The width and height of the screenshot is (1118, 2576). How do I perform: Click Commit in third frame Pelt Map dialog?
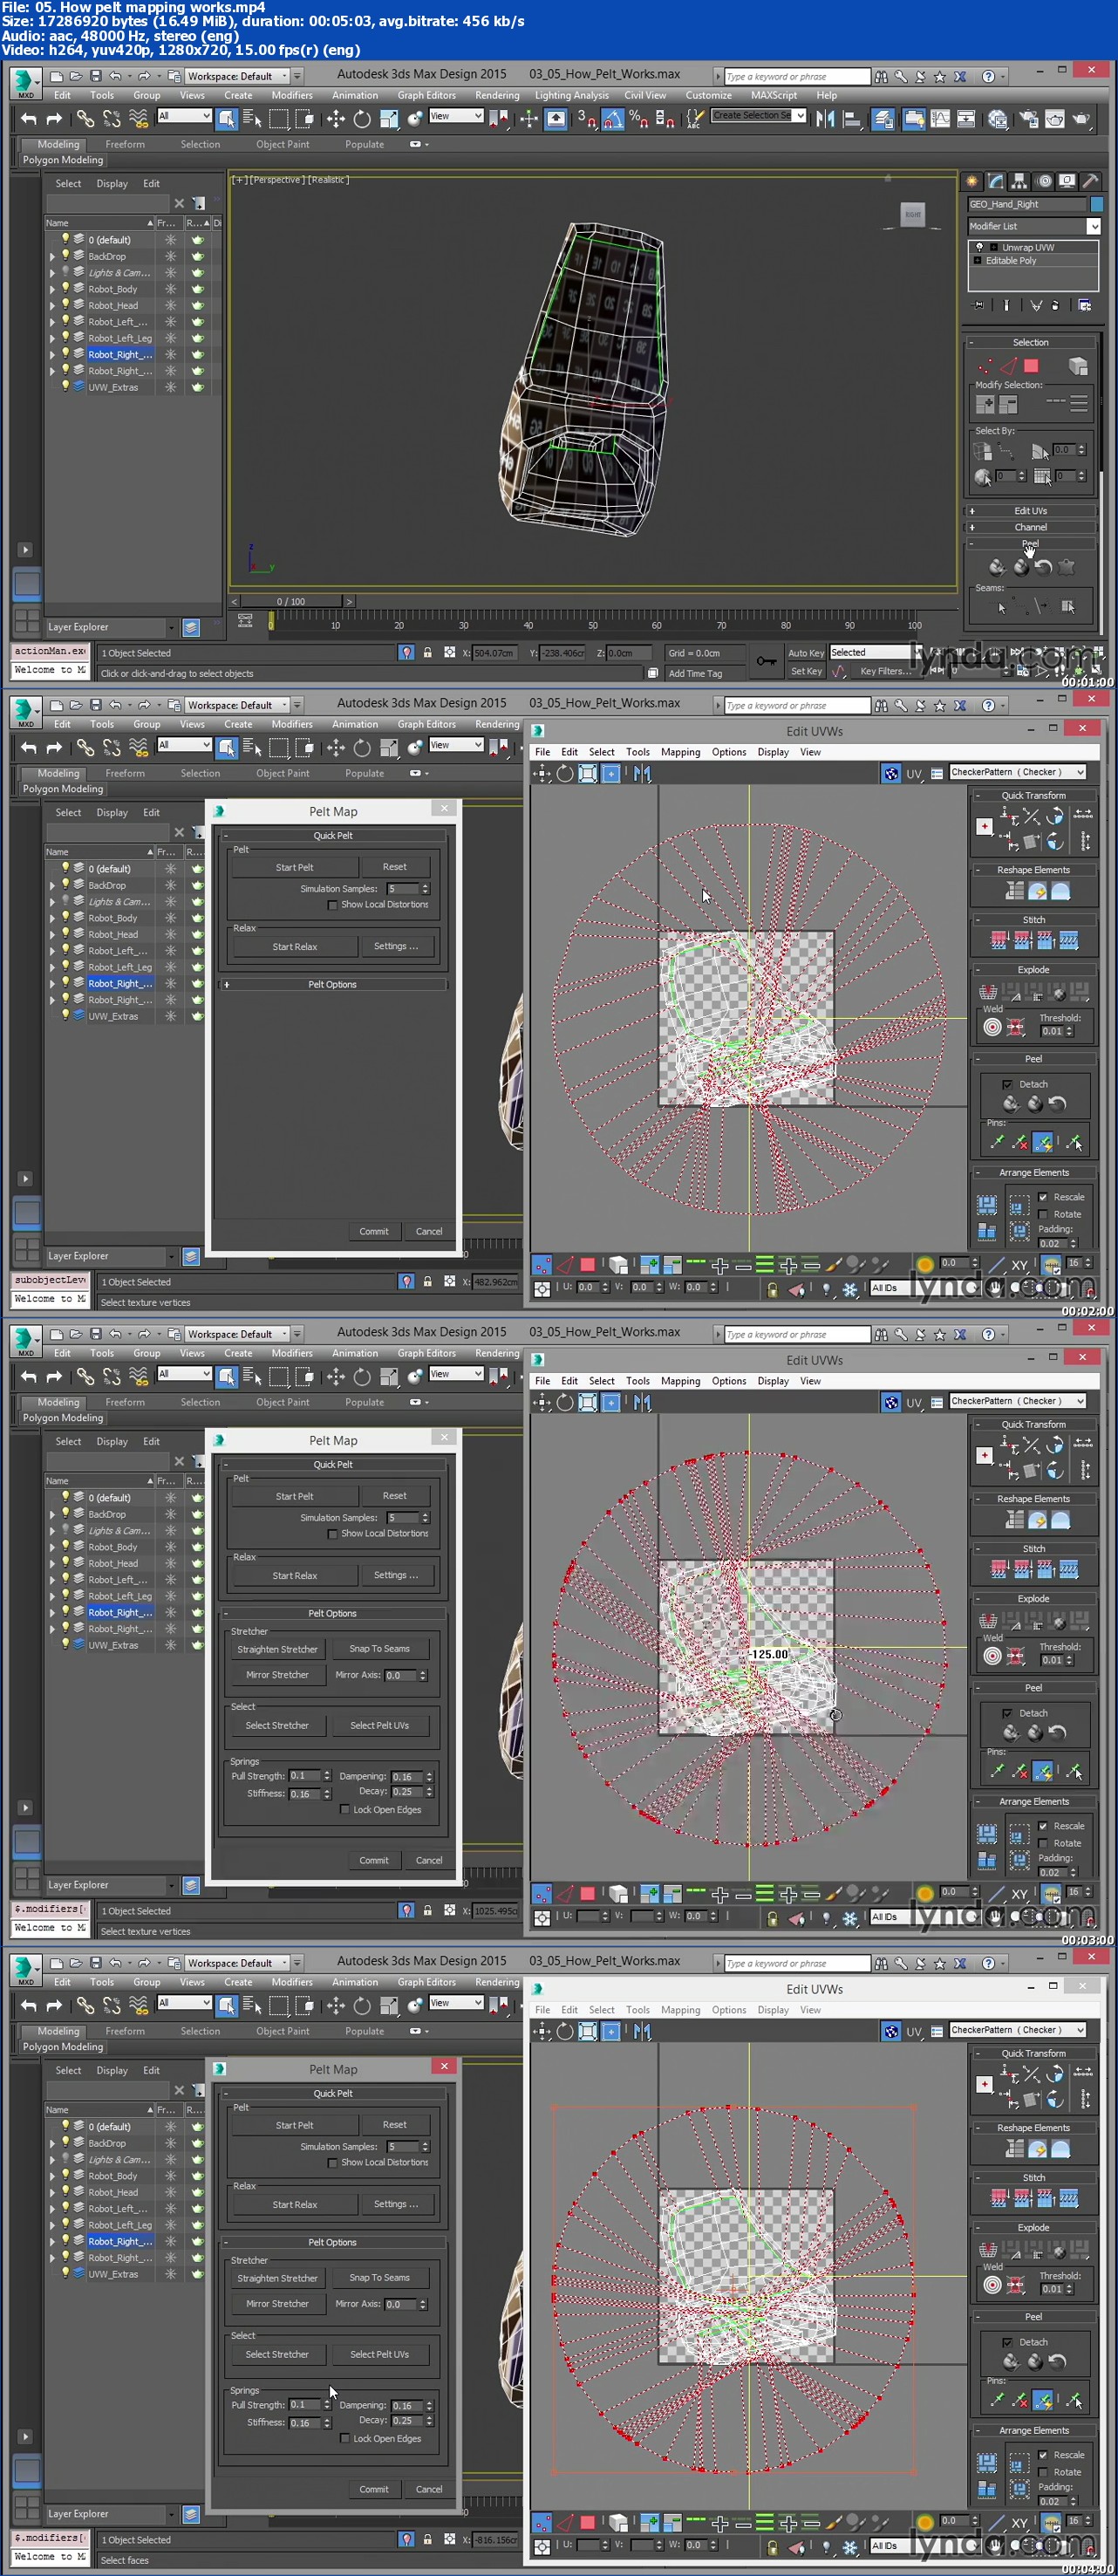pyautogui.click(x=374, y=1861)
